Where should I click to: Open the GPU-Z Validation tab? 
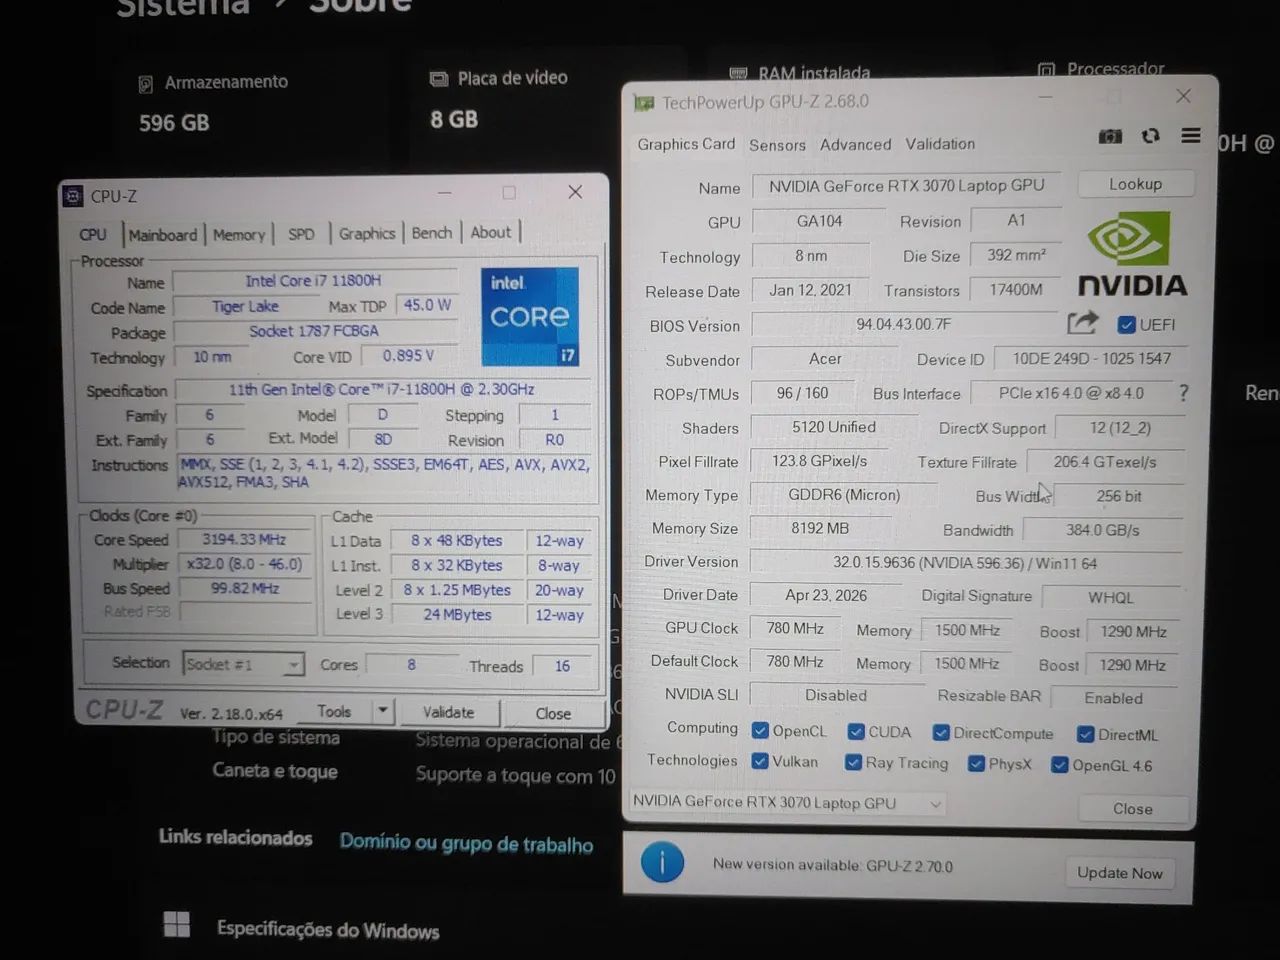click(x=940, y=144)
